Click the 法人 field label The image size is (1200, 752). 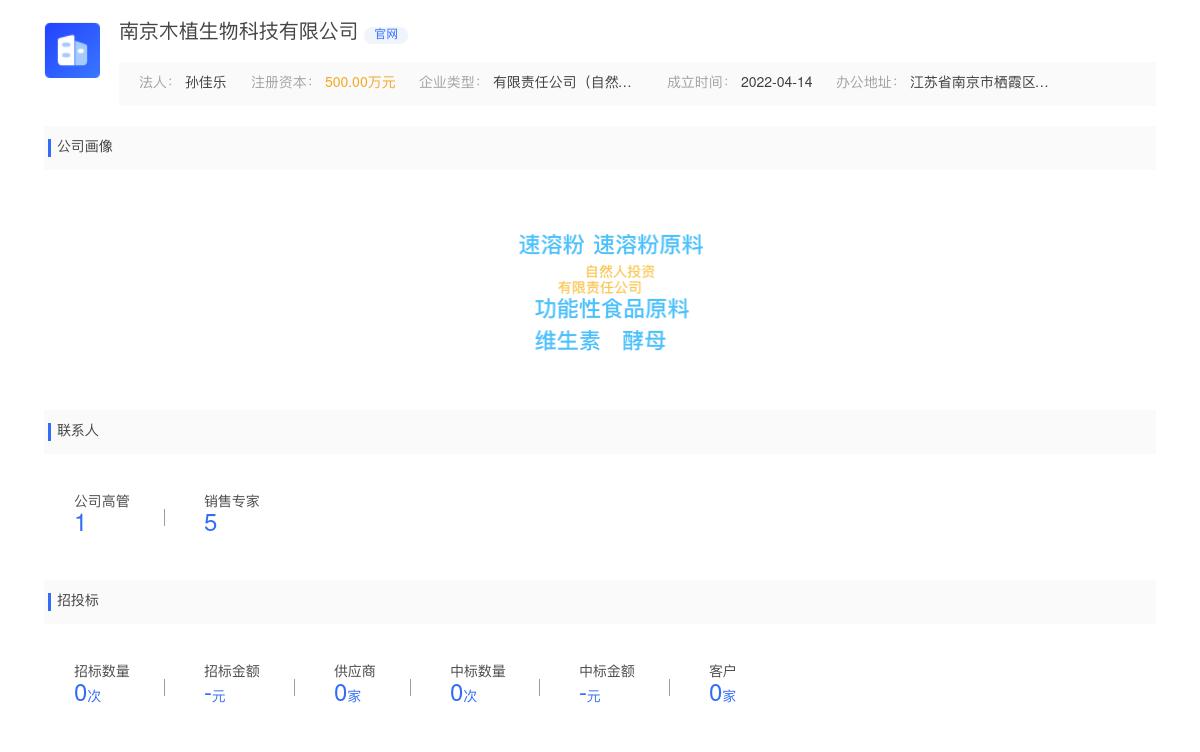tap(155, 83)
